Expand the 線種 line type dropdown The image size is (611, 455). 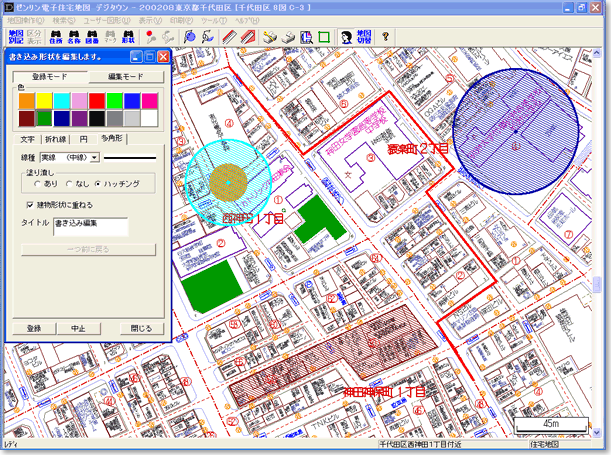tap(95, 157)
